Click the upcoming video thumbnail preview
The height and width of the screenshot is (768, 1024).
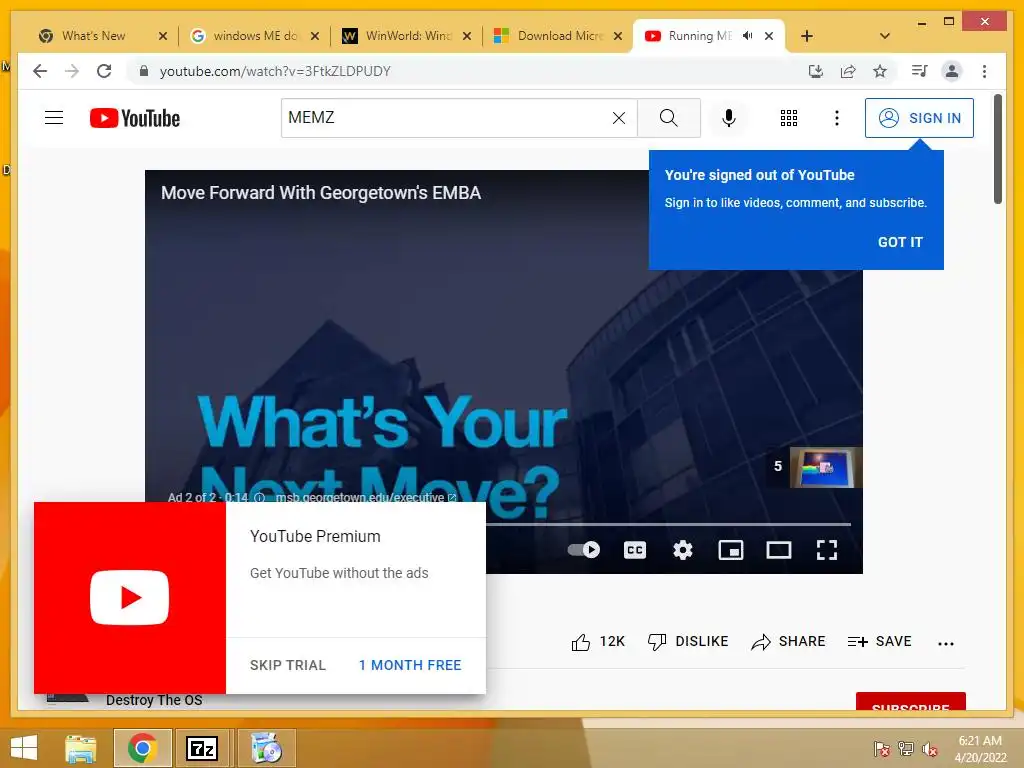(x=825, y=467)
